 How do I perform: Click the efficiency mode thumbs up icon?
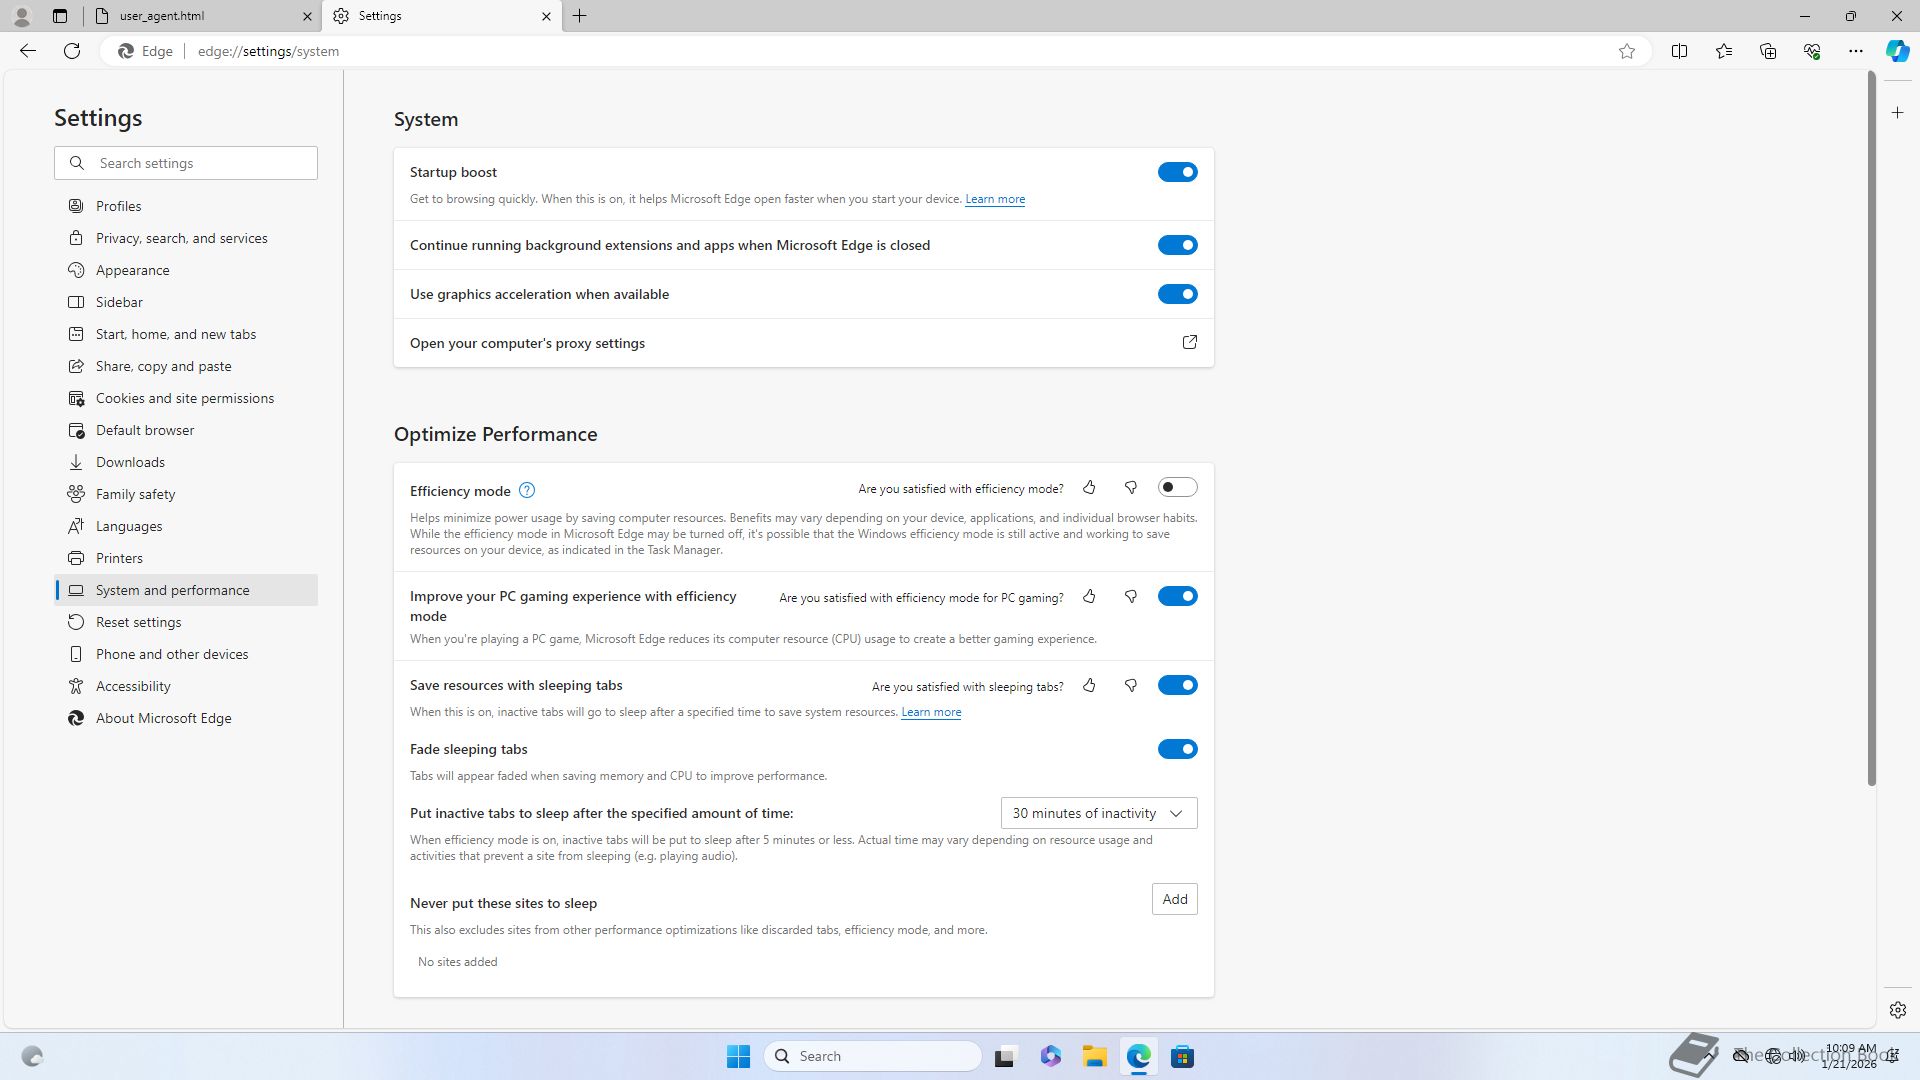click(x=1089, y=488)
